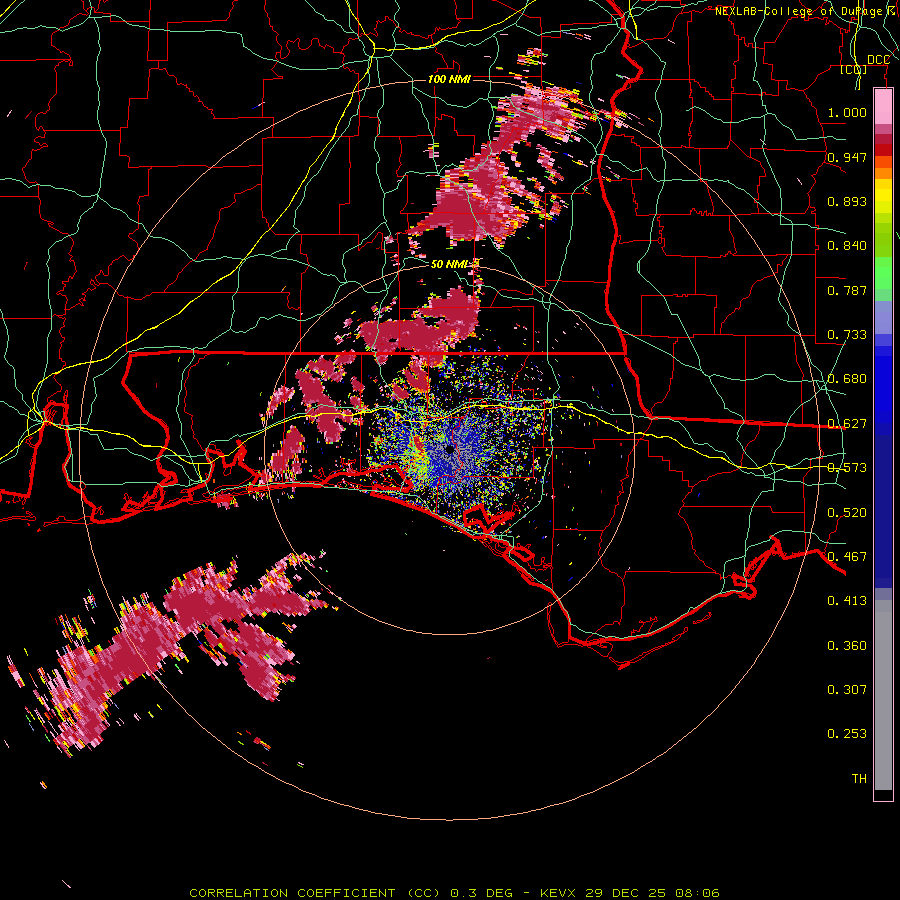The height and width of the screenshot is (900, 900).
Task: Click the KEVX station identifier
Action: pyautogui.click(x=560, y=893)
